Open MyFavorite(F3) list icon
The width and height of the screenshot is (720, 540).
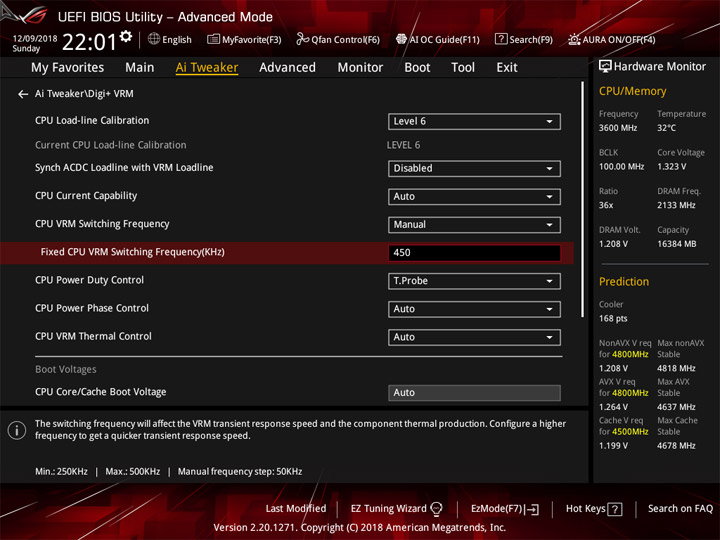[x=213, y=39]
